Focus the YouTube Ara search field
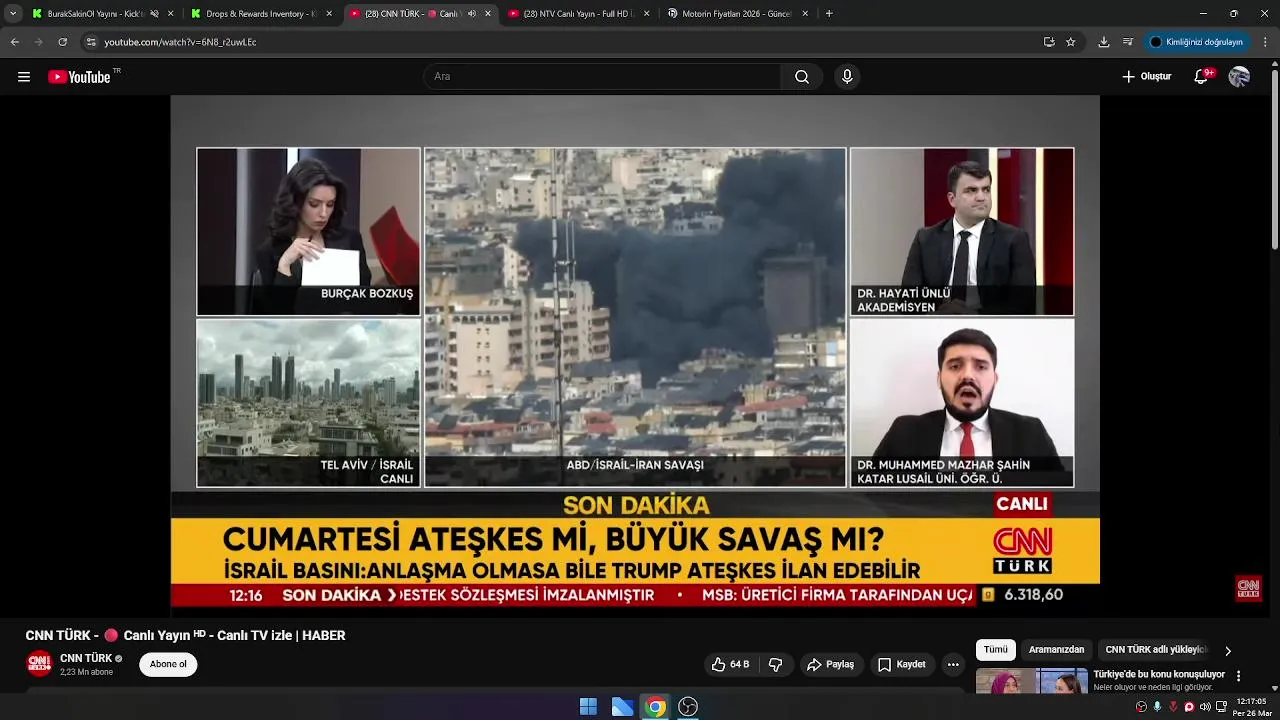The image size is (1280, 720). (602, 77)
